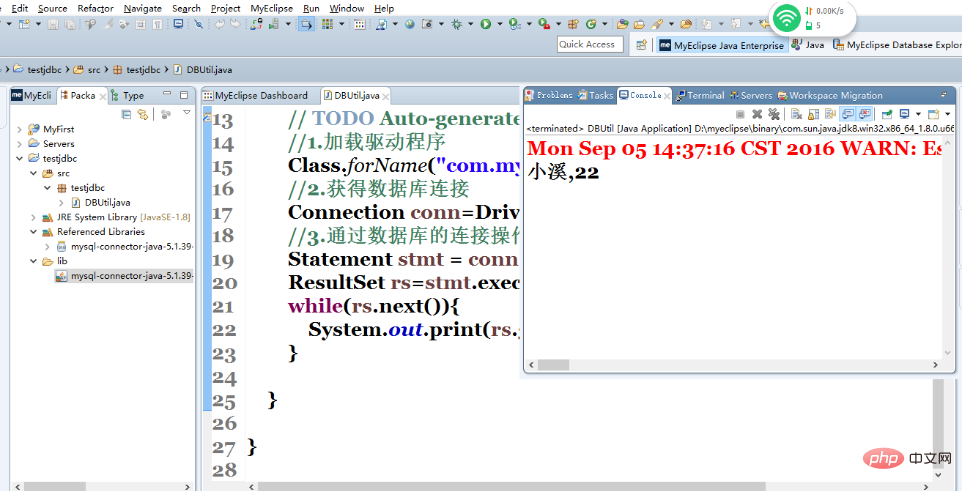Toggle Show Console on standard output change
Image resolution: width=962 pixels, height=491 pixels.
click(848, 114)
